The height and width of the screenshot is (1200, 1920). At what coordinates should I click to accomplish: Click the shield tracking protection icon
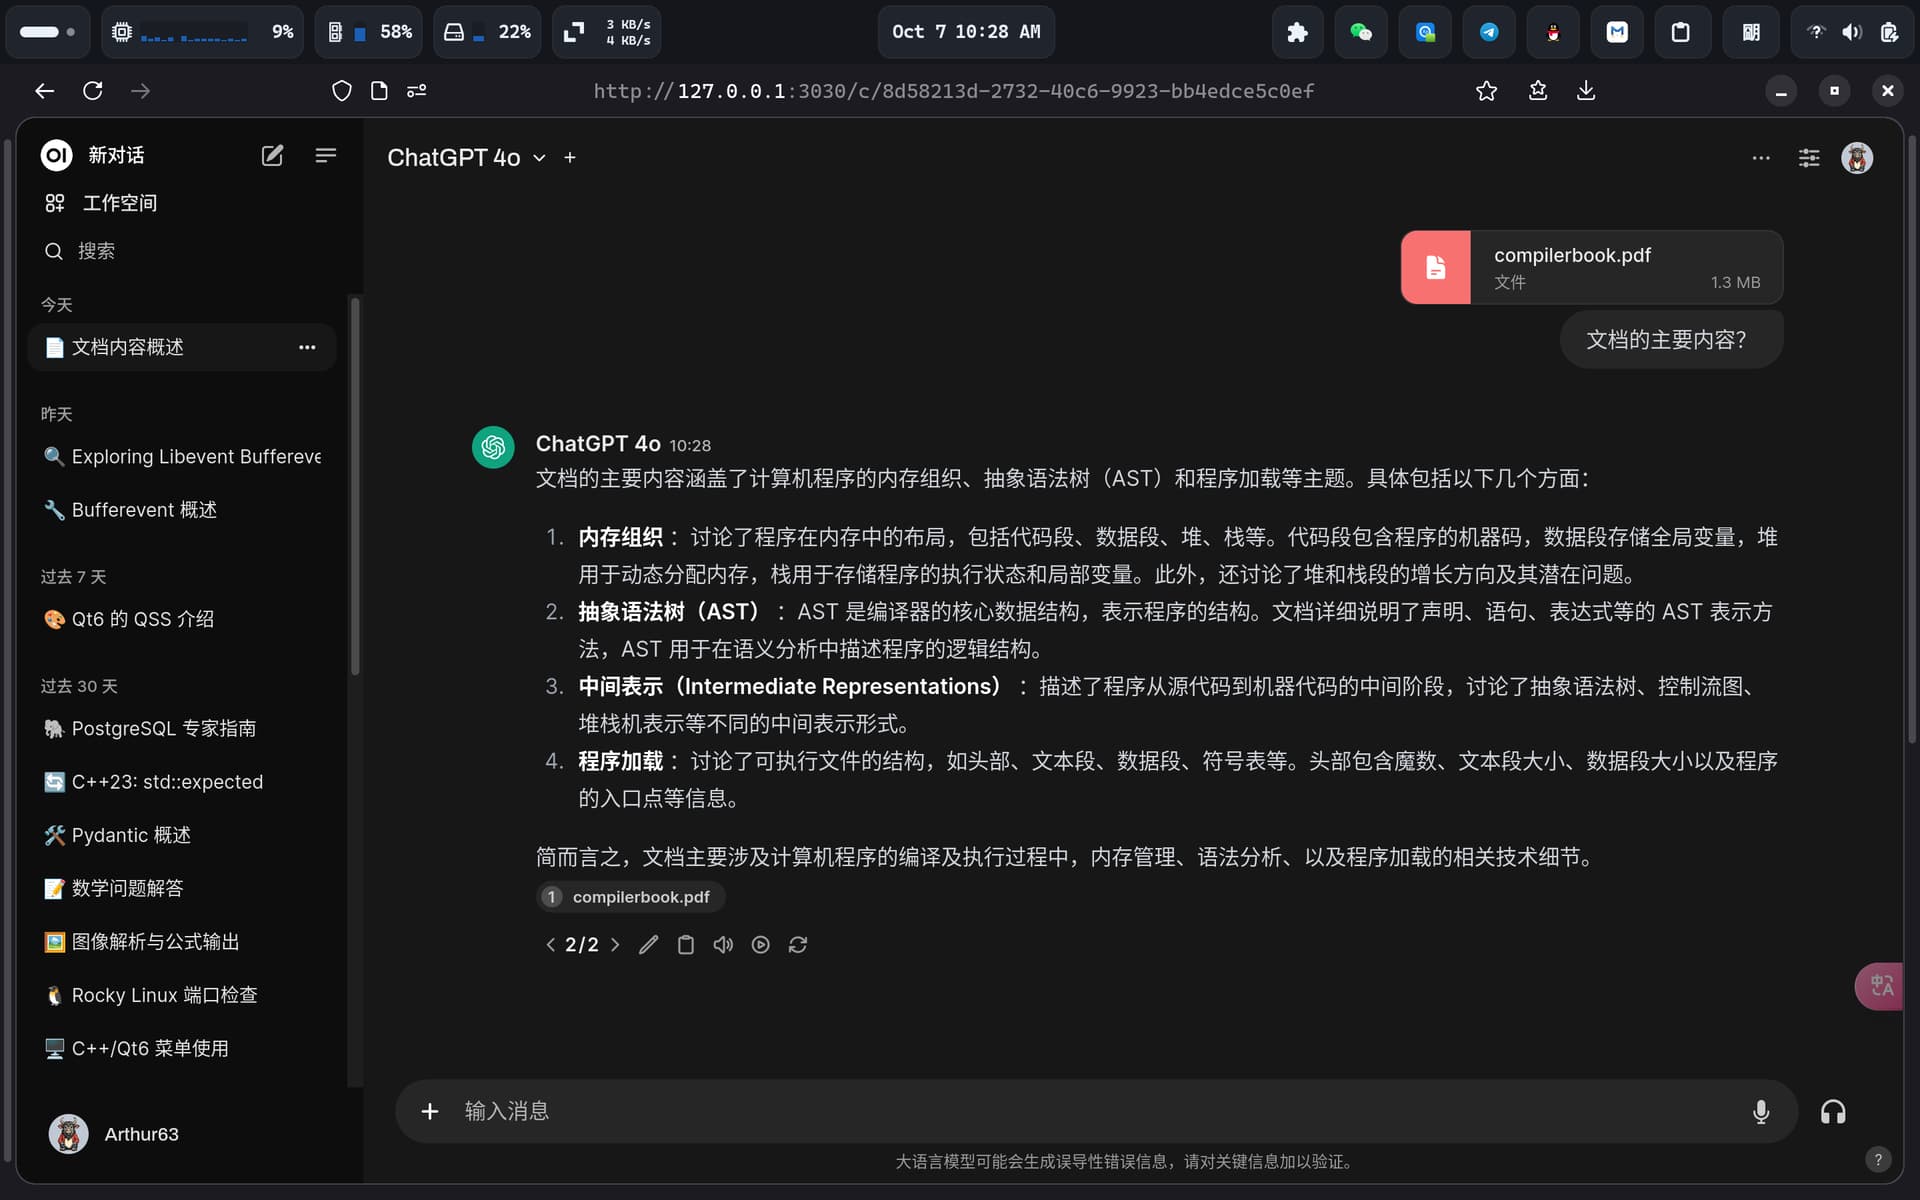coord(342,91)
